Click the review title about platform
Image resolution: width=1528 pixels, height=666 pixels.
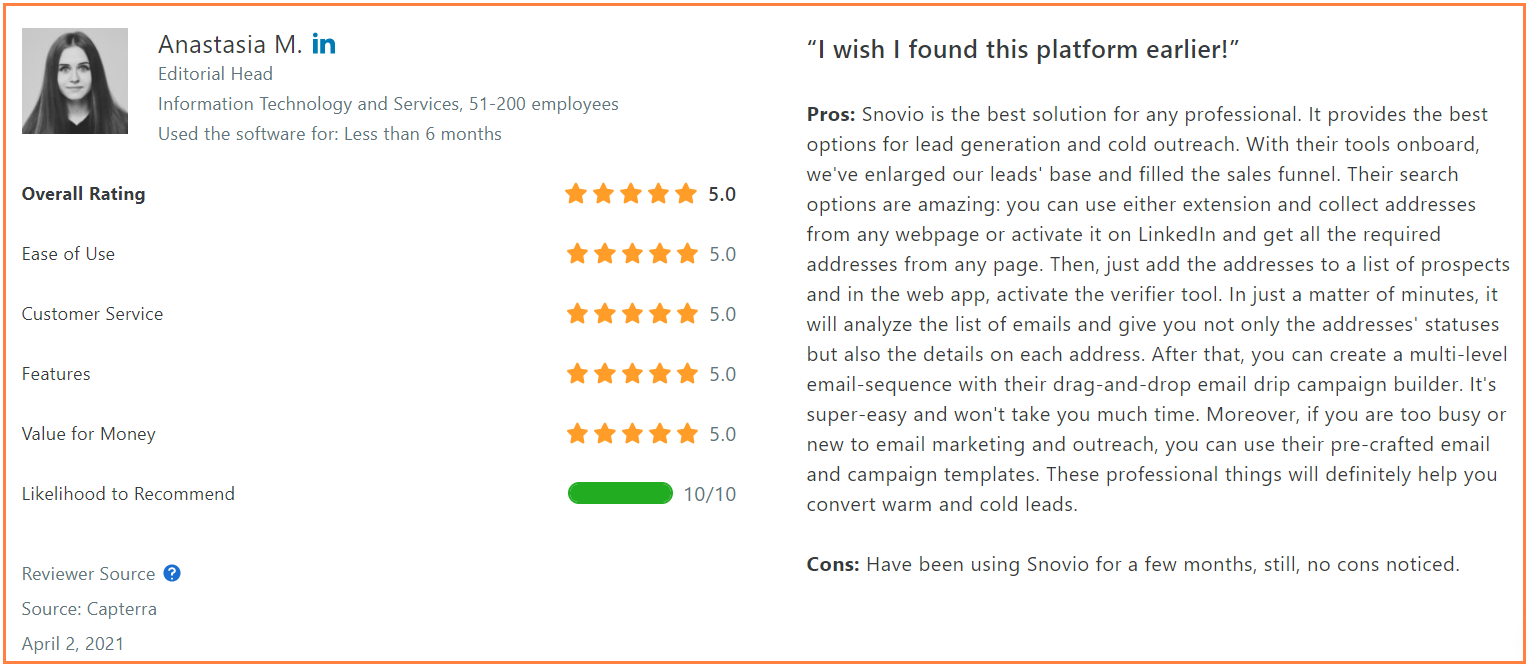1023,49
